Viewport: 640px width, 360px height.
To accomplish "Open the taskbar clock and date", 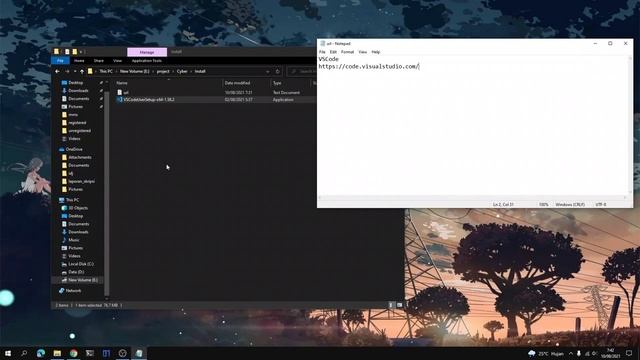I will pos(611,353).
